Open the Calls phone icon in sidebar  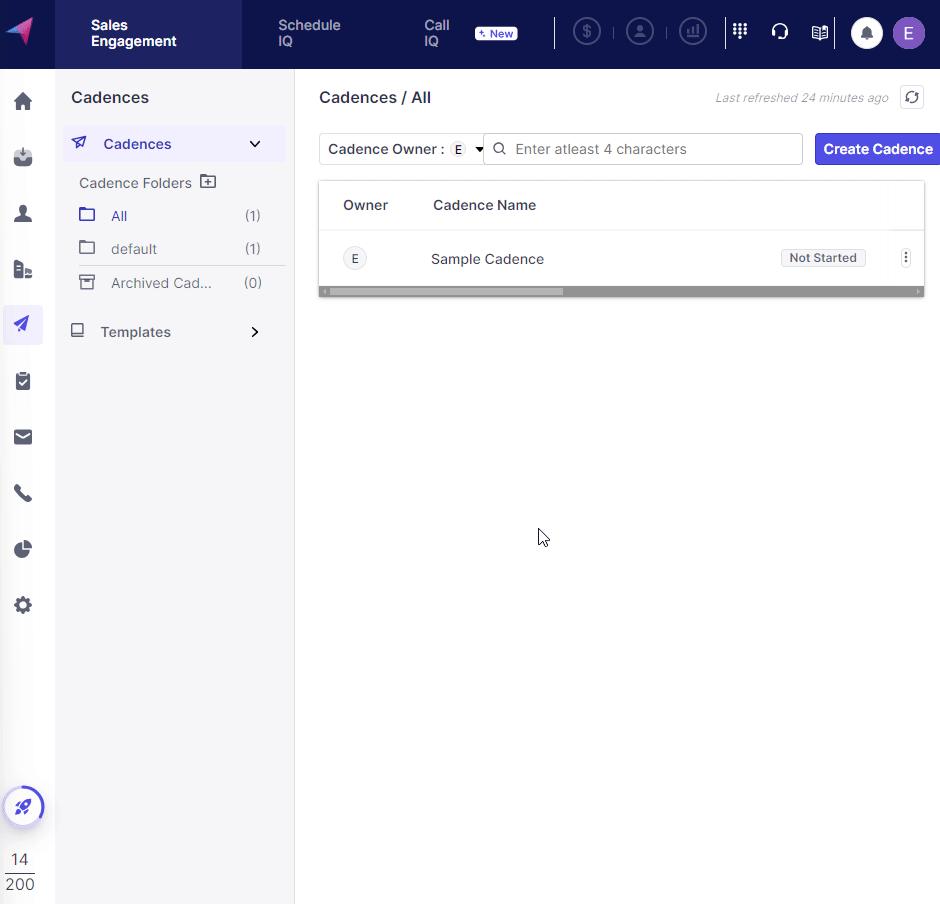[23, 493]
